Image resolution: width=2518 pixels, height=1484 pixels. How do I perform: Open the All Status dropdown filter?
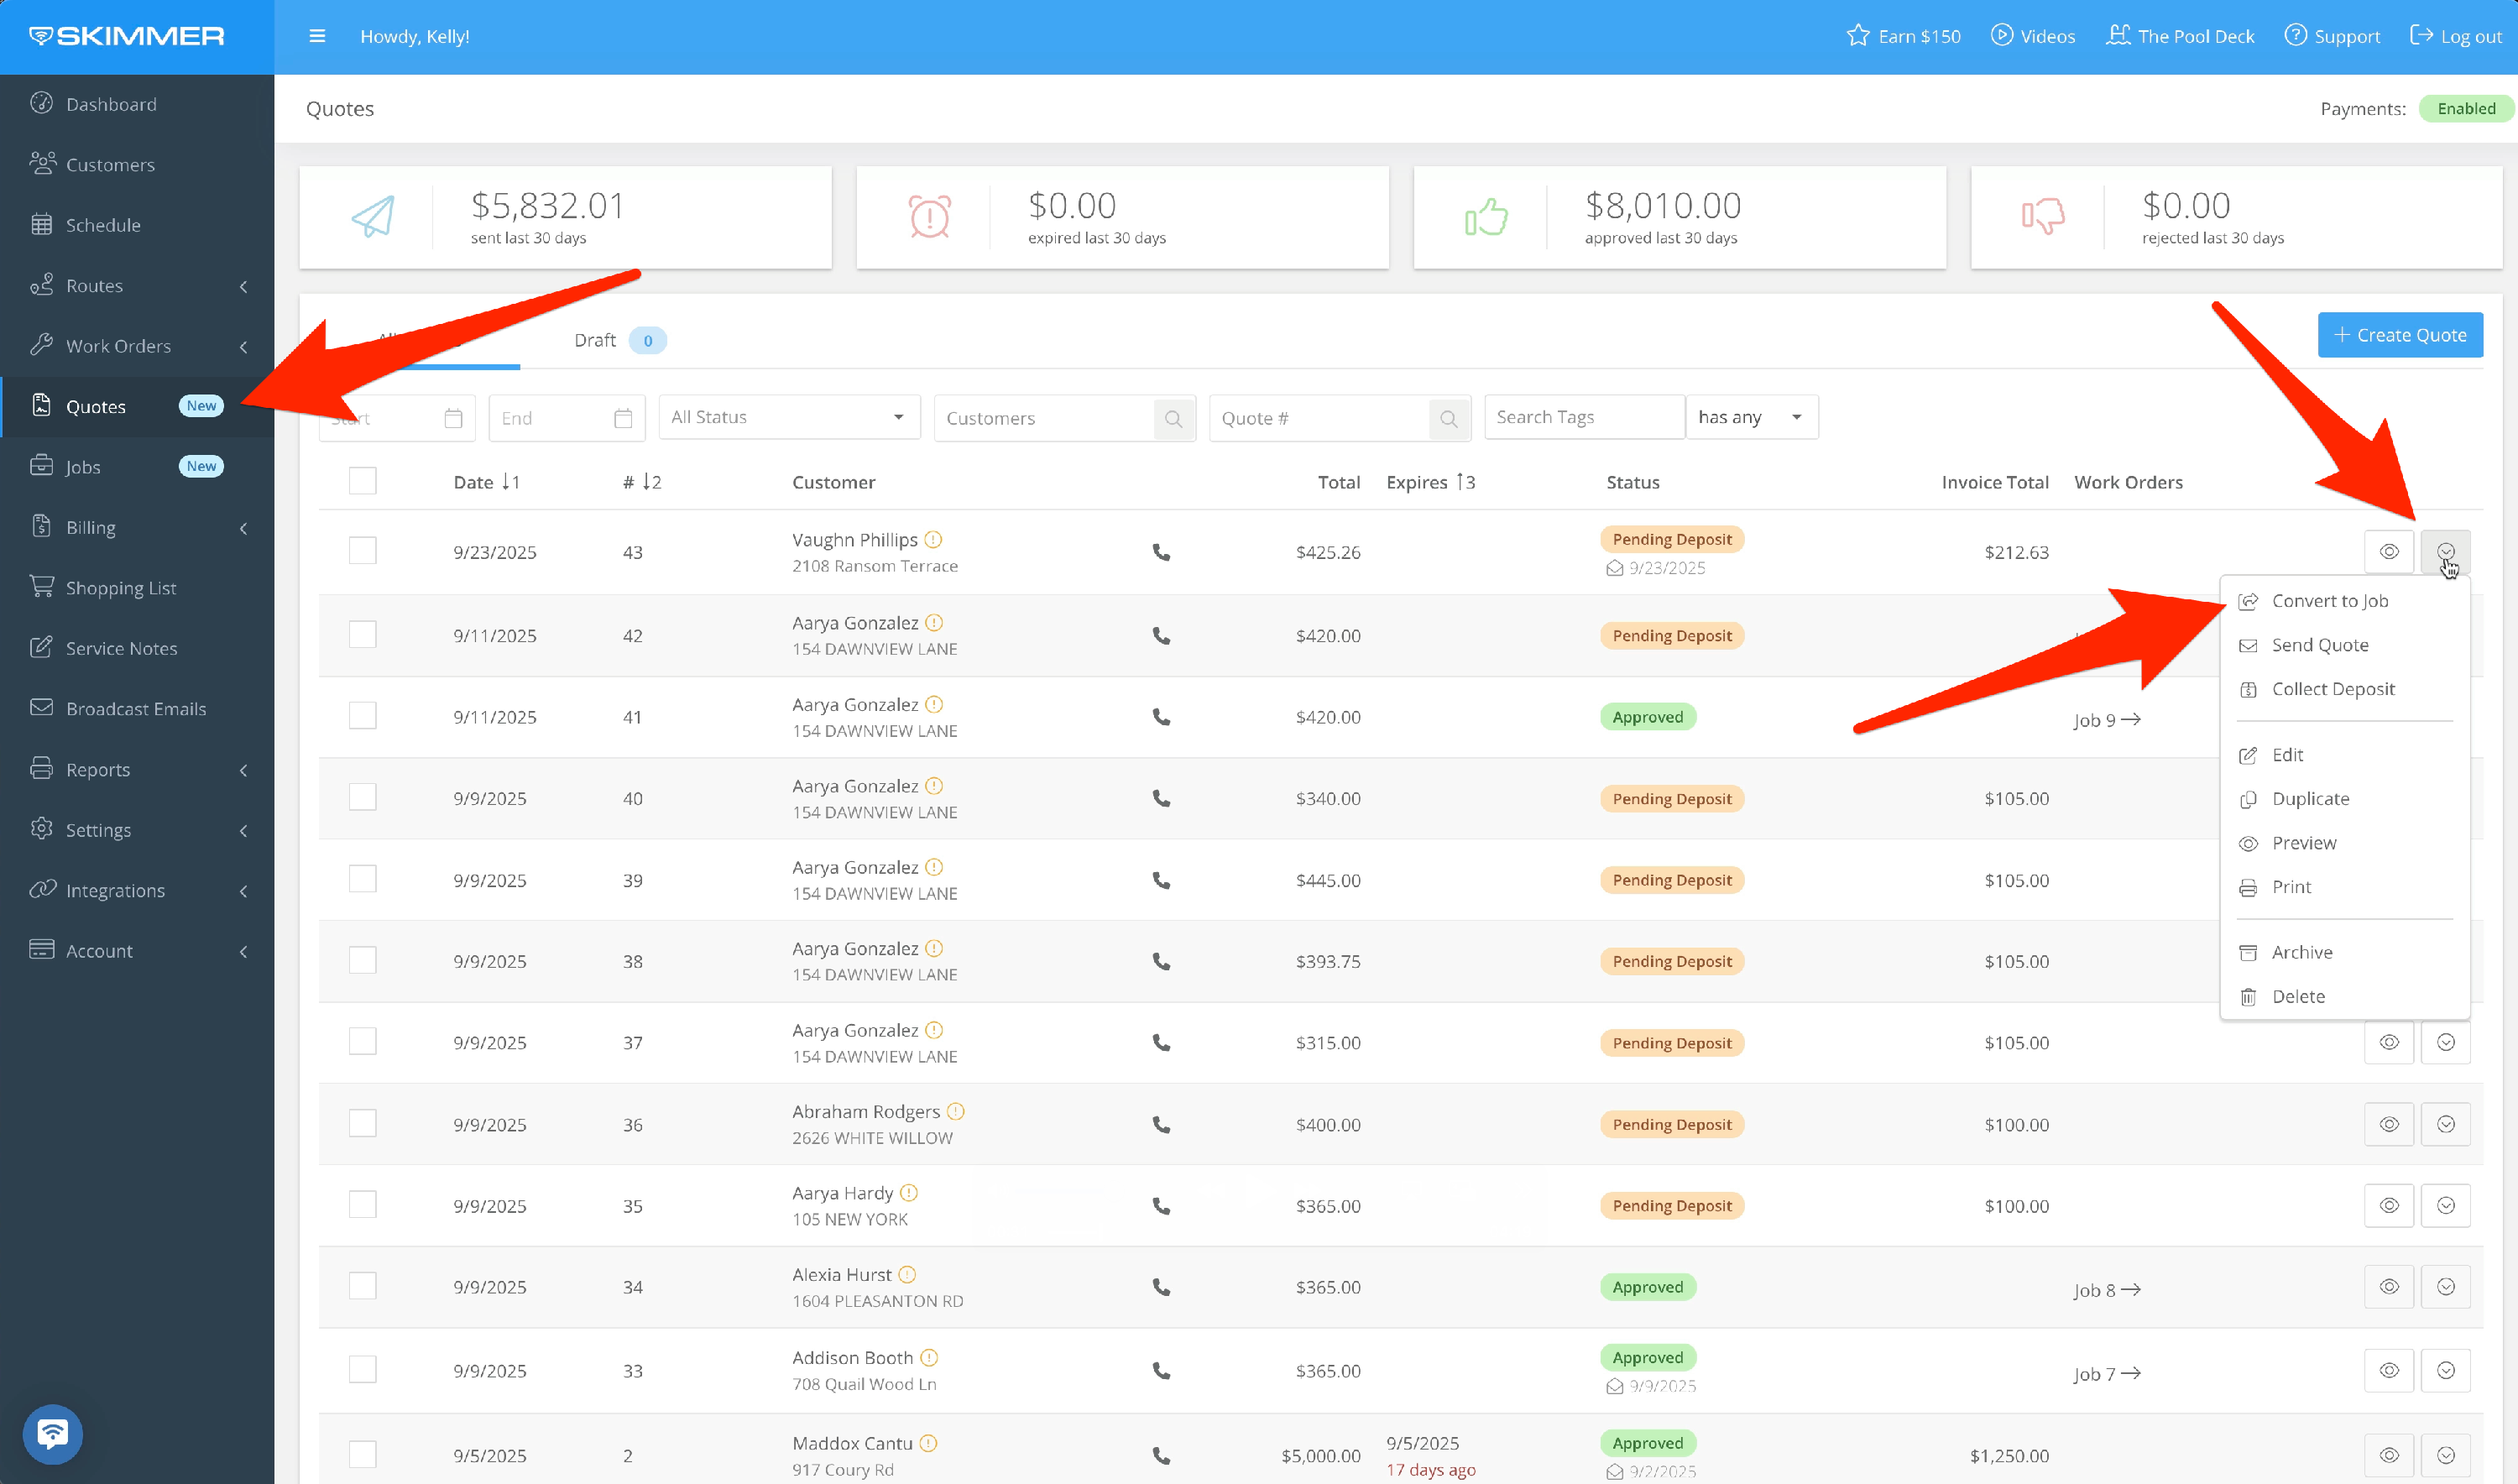click(788, 418)
